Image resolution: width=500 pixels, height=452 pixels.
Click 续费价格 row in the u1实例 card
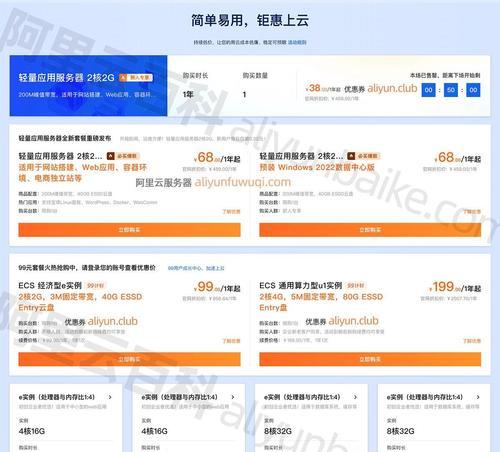click(294, 340)
